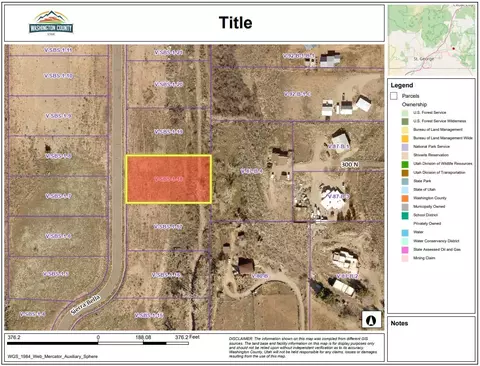Click the State Park swatch
The image size is (480, 366).
(x=405, y=181)
